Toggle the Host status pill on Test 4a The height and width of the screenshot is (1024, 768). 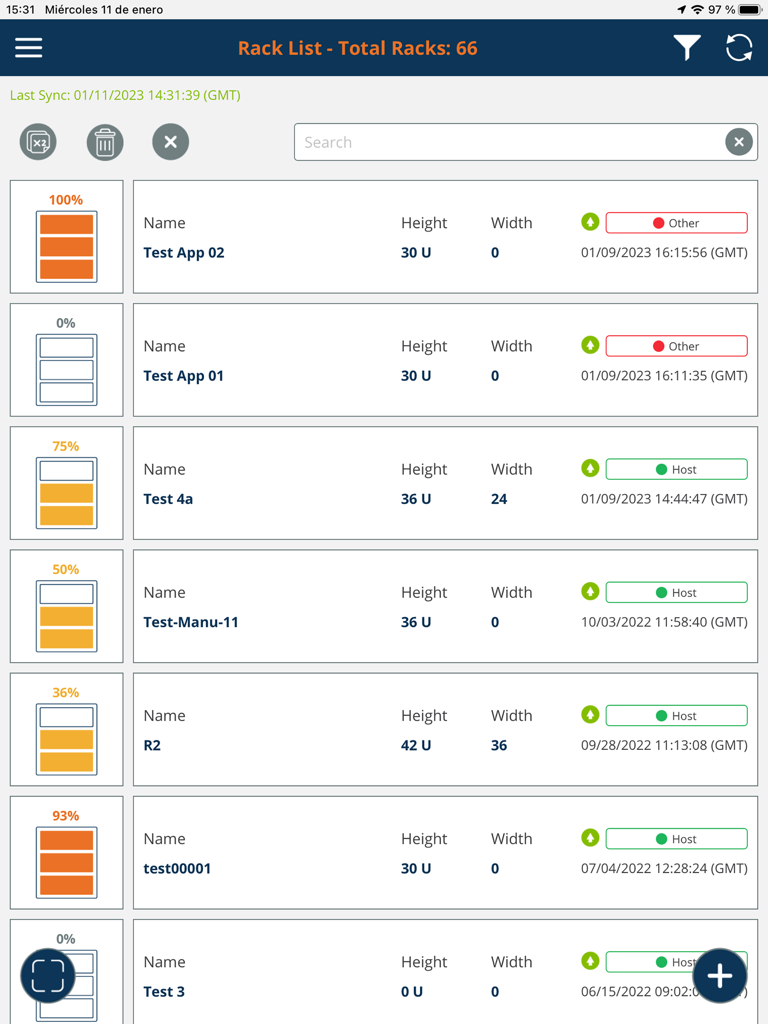pos(676,468)
